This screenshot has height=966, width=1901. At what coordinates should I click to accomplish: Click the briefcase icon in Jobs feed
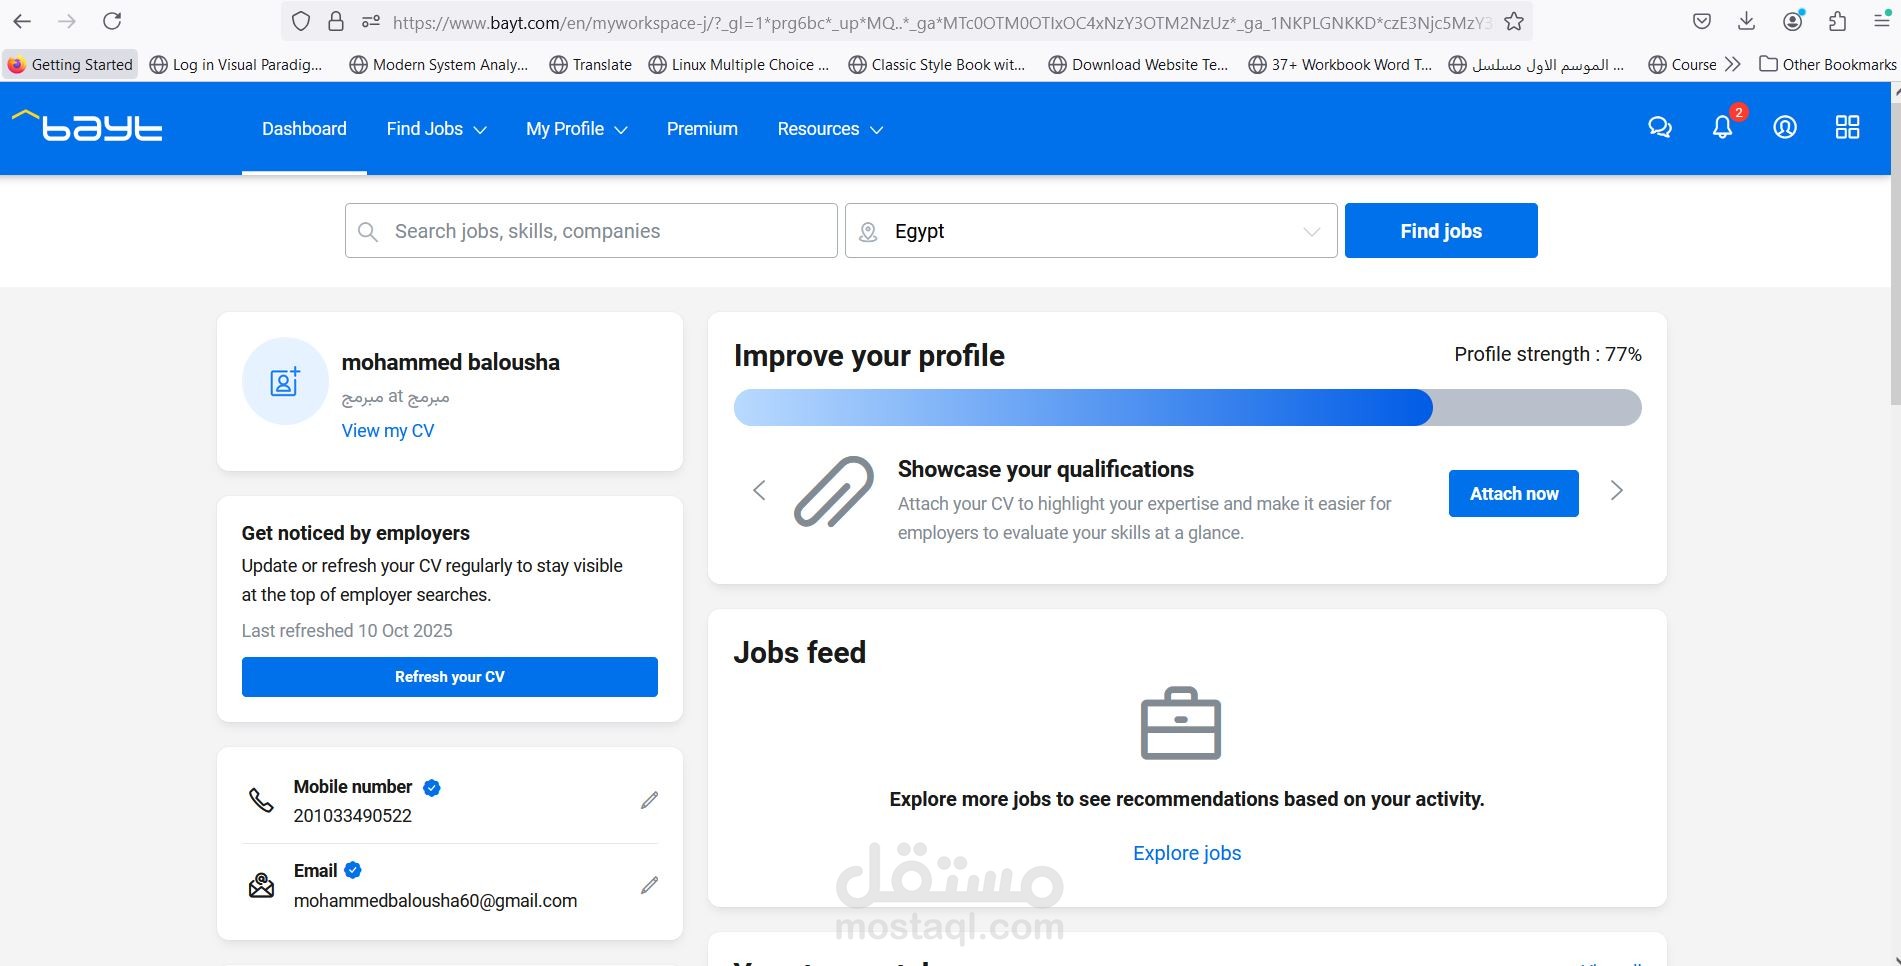pos(1181,723)
